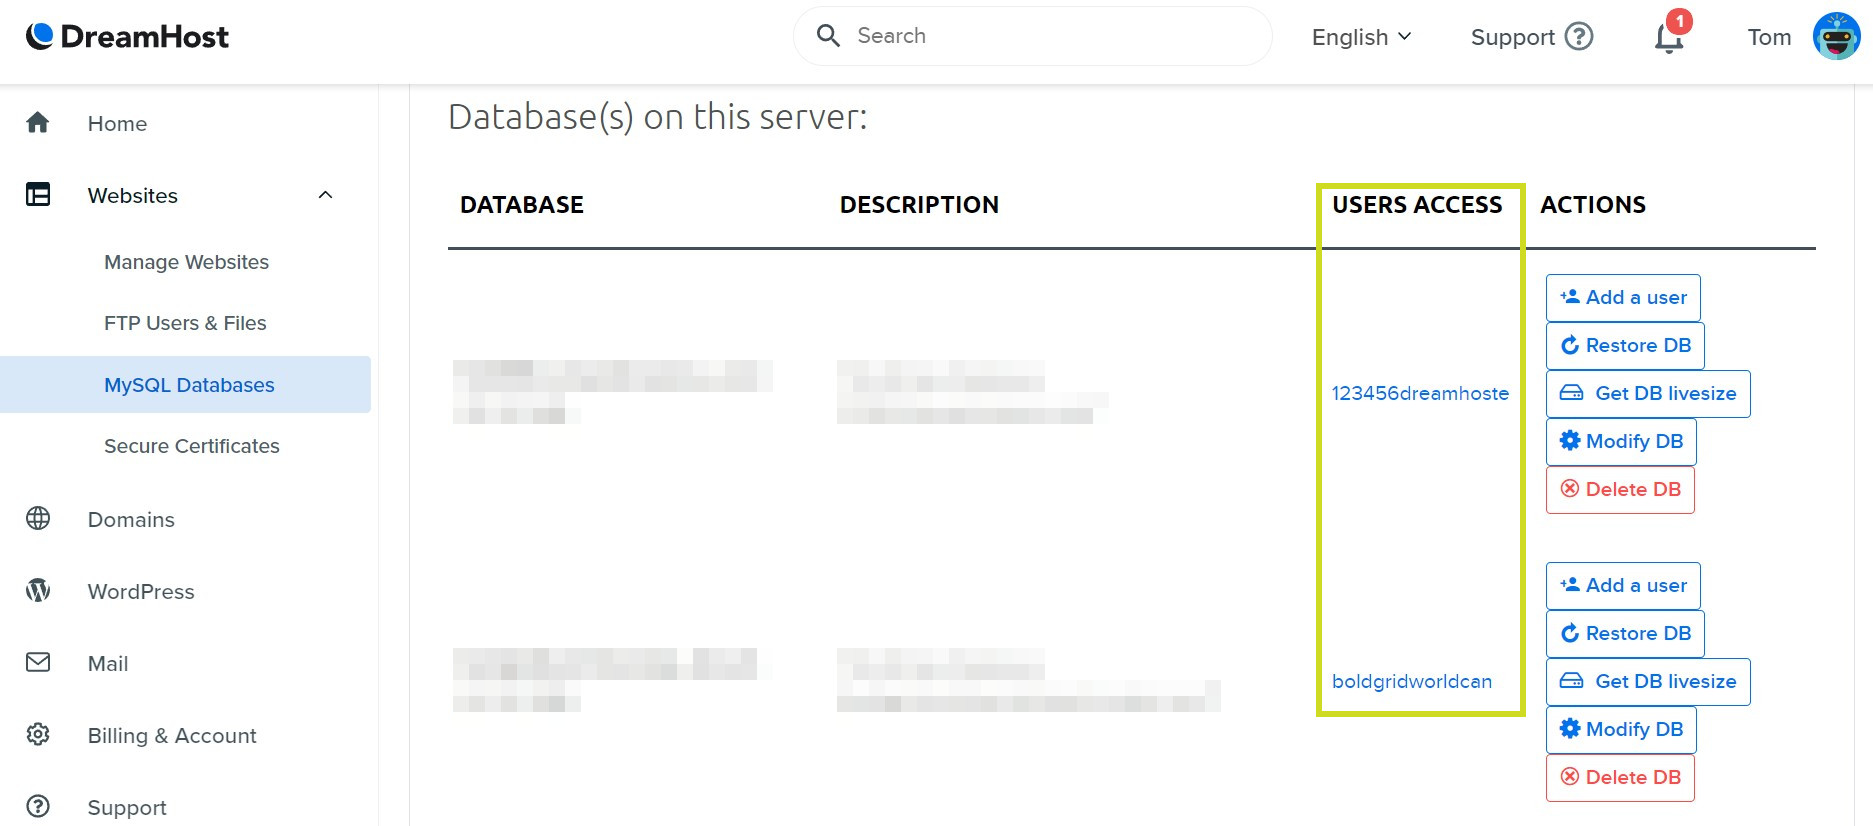
Task: Open Manage Websites in sidebar
Action: [186, 262]
